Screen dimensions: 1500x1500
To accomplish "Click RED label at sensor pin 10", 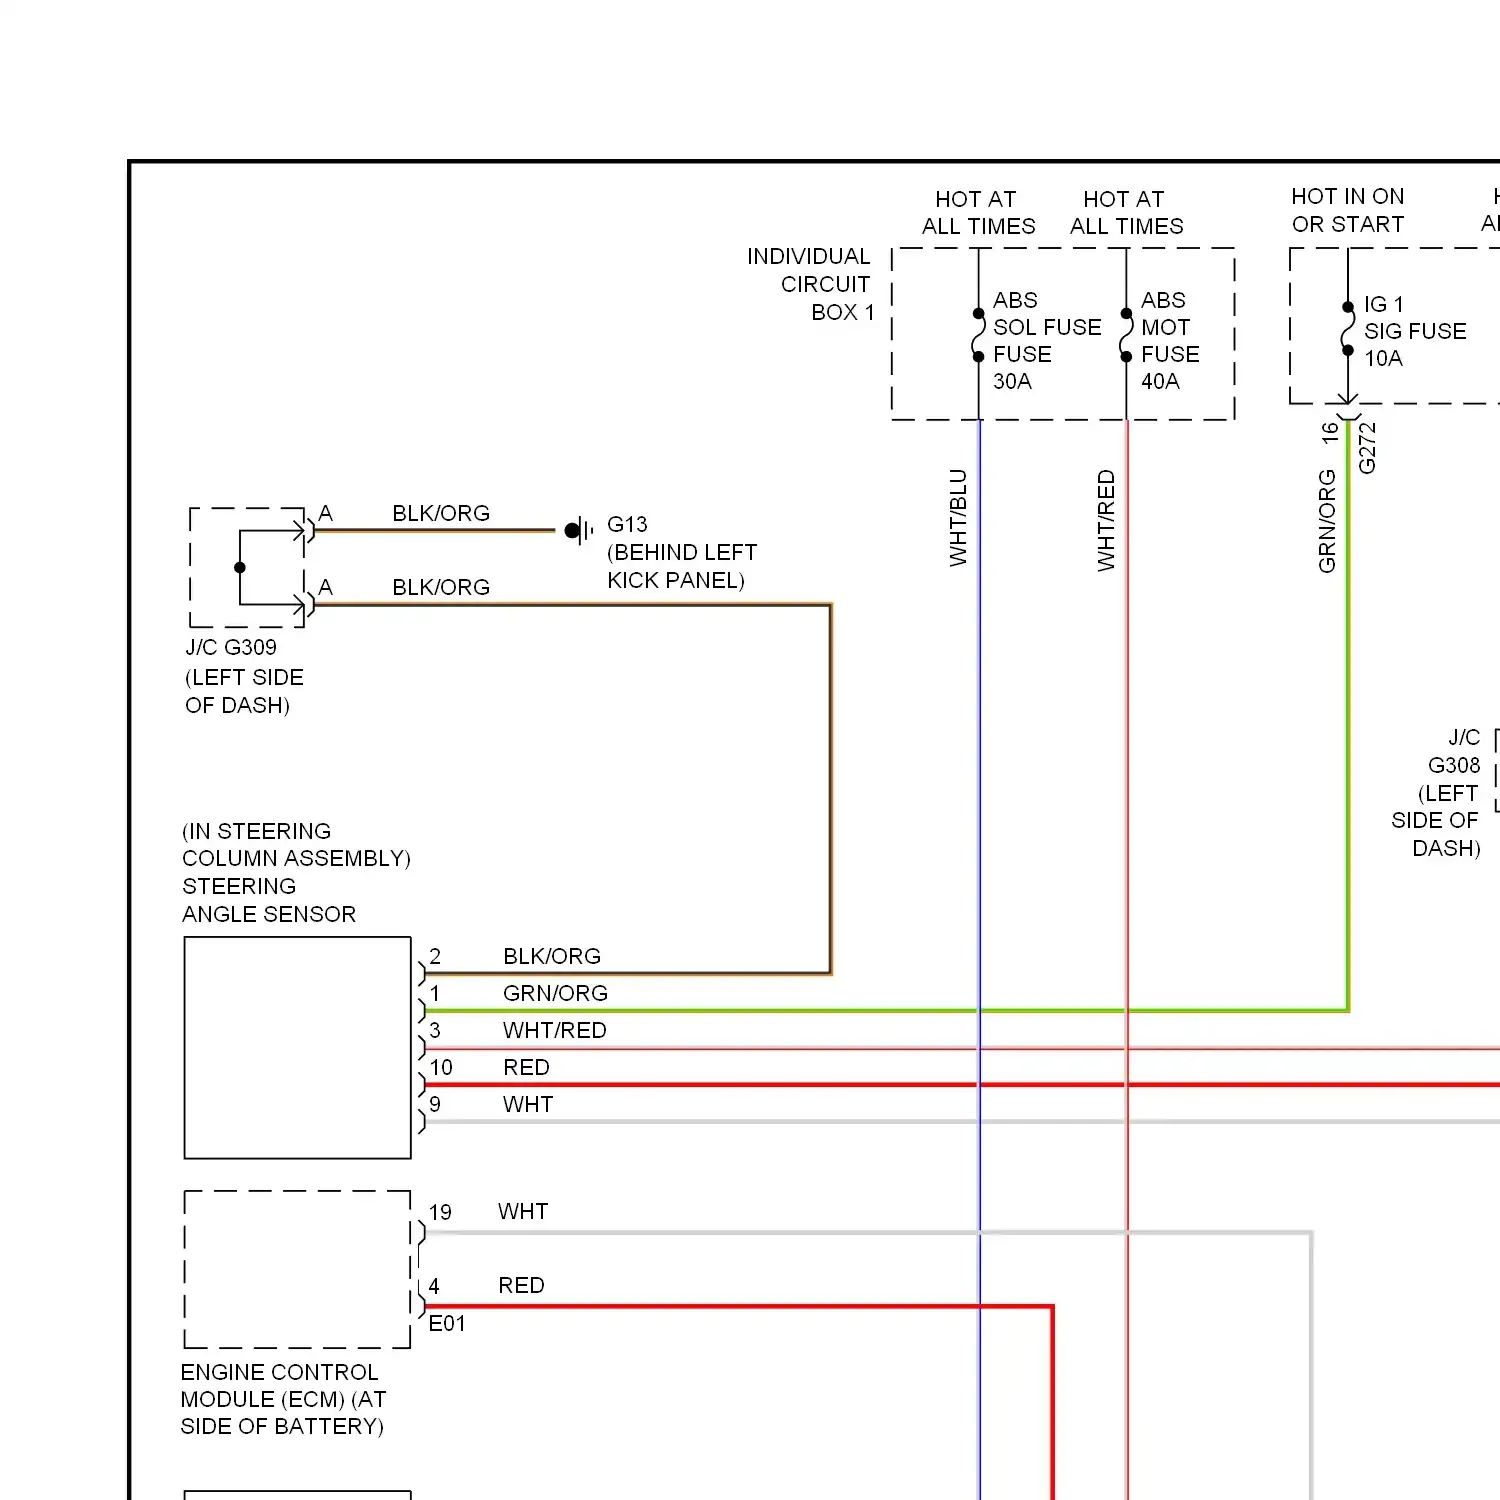I will pyautogui.click(x=526, y=1068).
